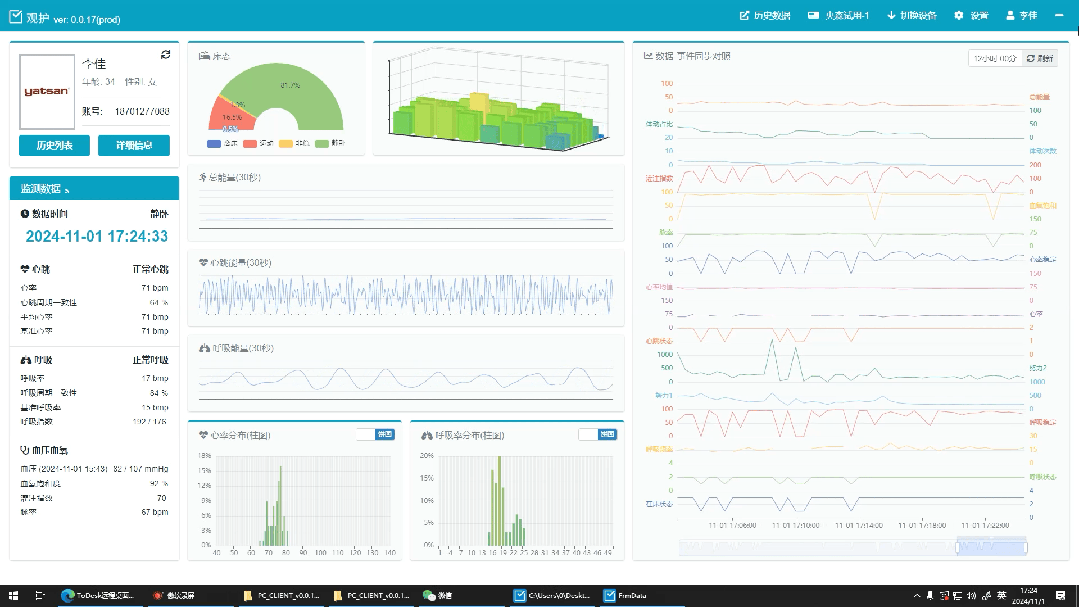Click the lungs icon in the respiration distribution title
Viewport: 1079px width, 607px height.
[427, 435]
